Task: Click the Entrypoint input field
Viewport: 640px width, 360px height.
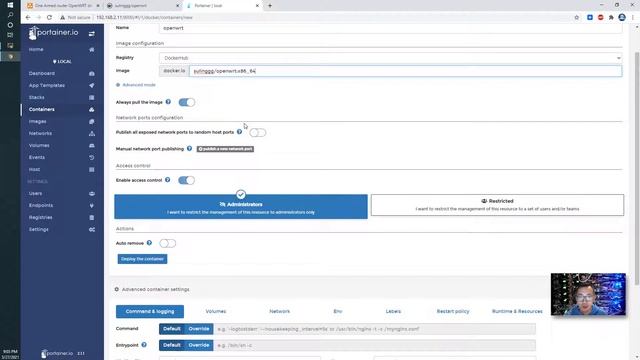Action: tap(374, 345)
